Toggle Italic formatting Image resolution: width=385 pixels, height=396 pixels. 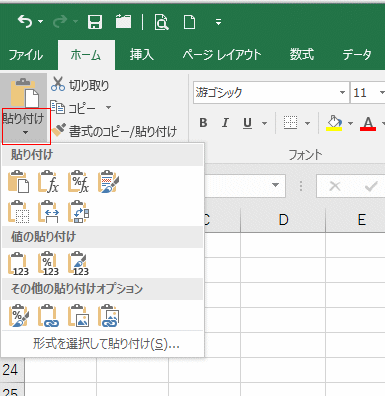coord(225,123)
